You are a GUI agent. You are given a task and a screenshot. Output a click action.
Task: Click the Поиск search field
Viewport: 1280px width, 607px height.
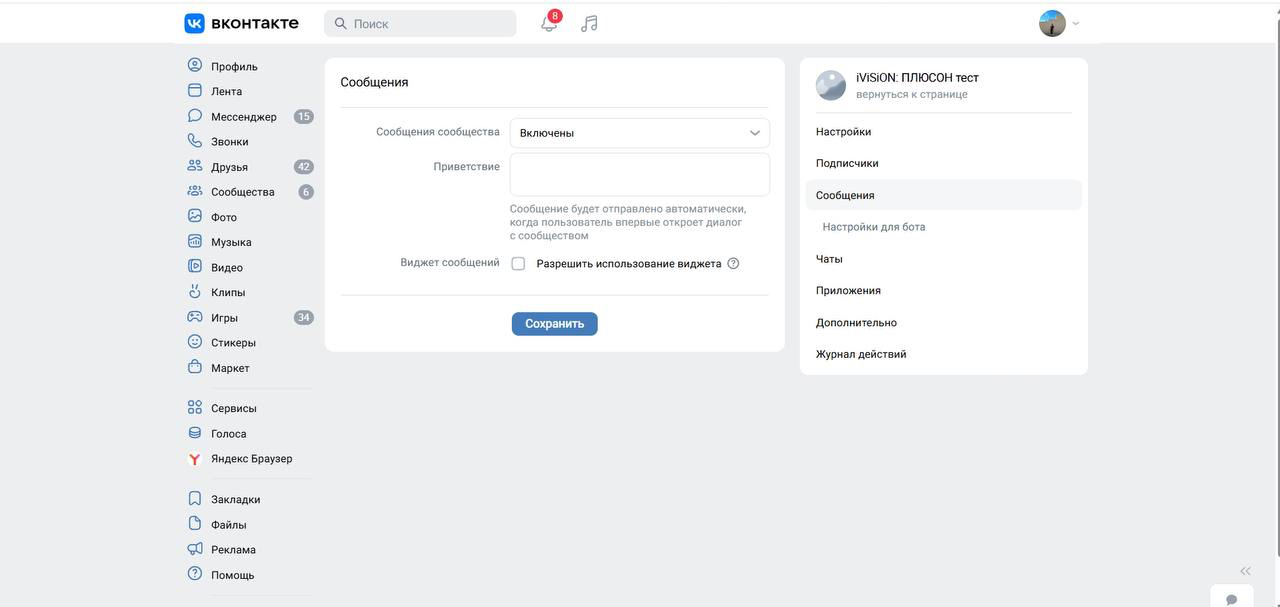[x=420, y=23]
